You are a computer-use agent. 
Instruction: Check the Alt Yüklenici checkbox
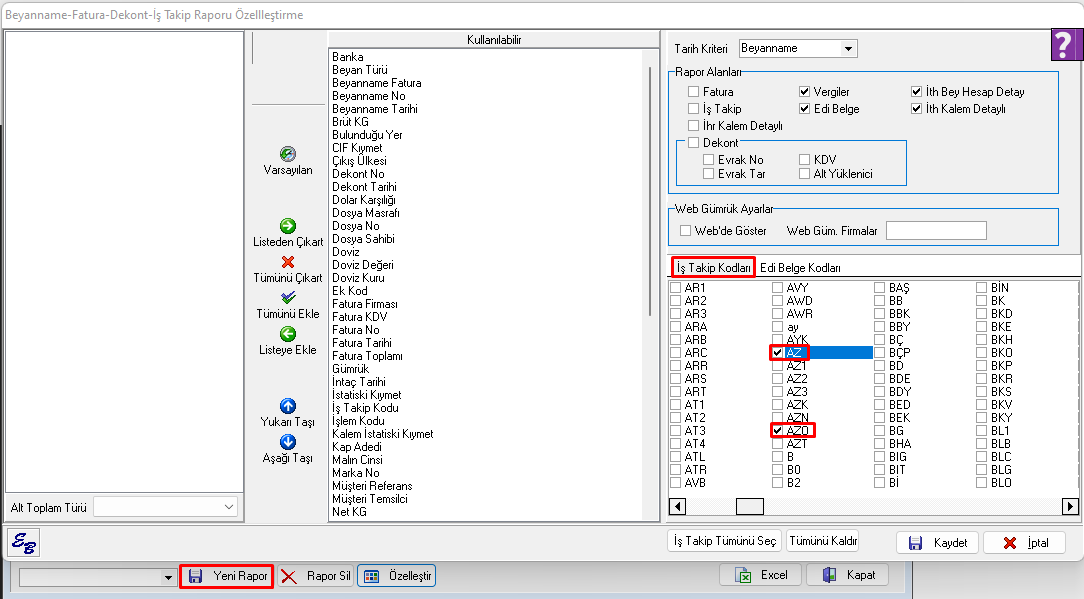click(804, 174)
